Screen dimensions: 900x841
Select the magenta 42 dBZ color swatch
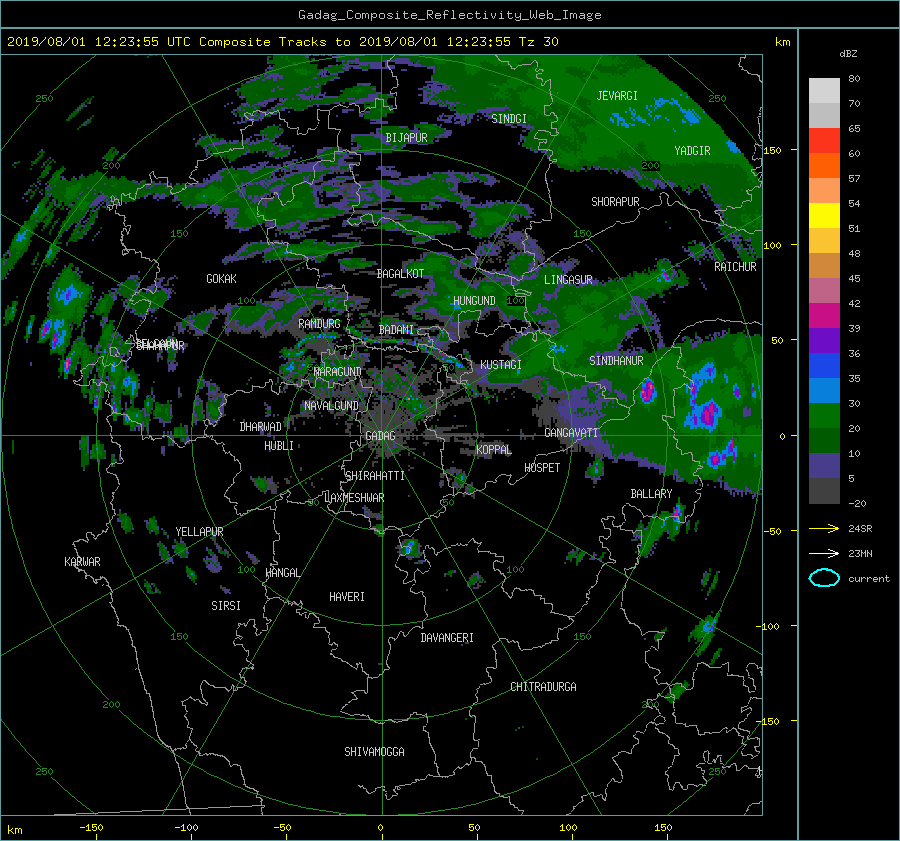pos(824,316)
